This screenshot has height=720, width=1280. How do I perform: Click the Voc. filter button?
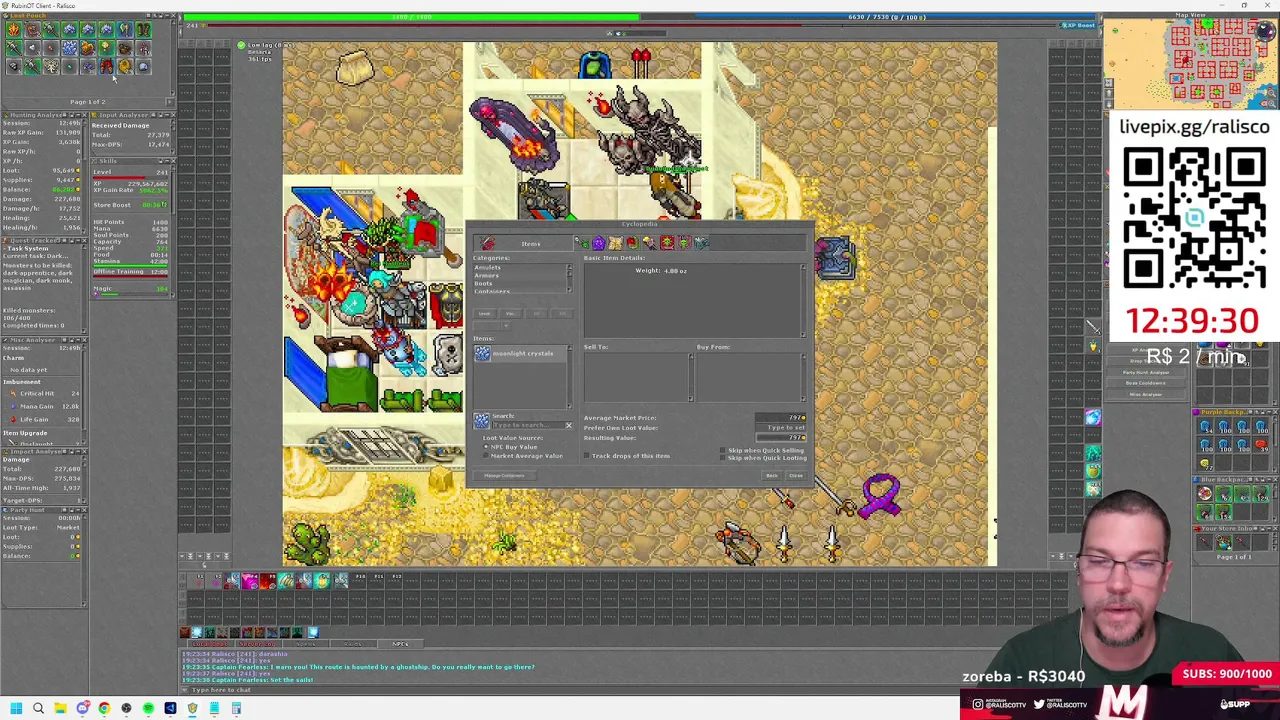[x=511, y=314]
